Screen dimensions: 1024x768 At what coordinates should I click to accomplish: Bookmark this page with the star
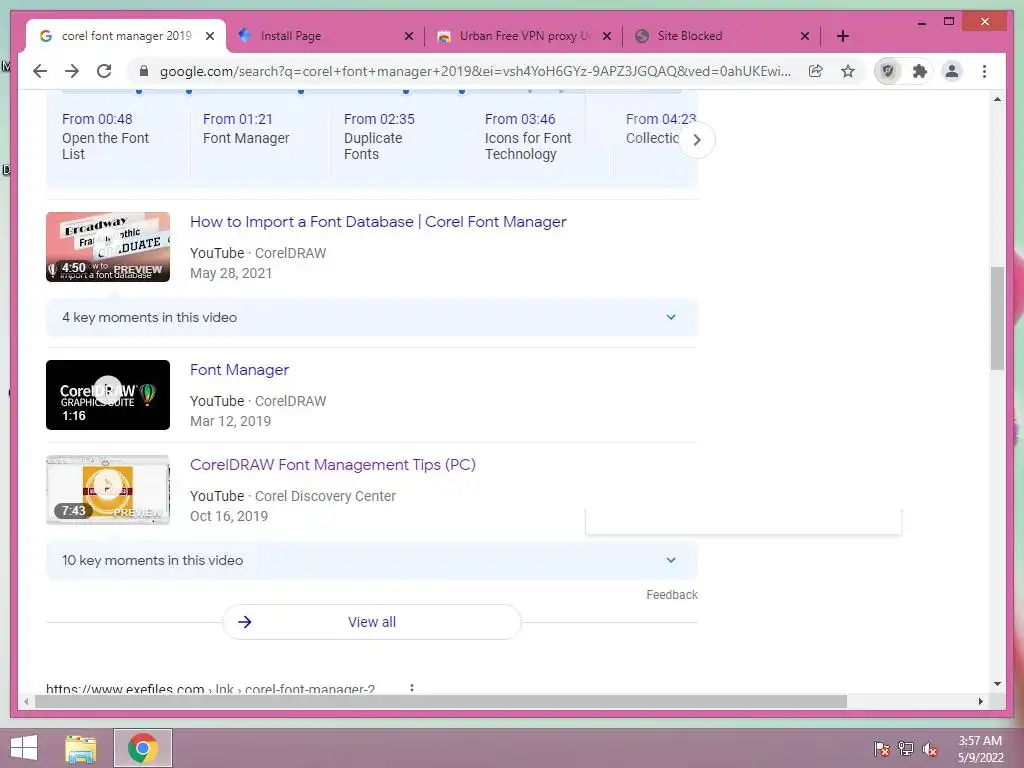click(848, 71)
